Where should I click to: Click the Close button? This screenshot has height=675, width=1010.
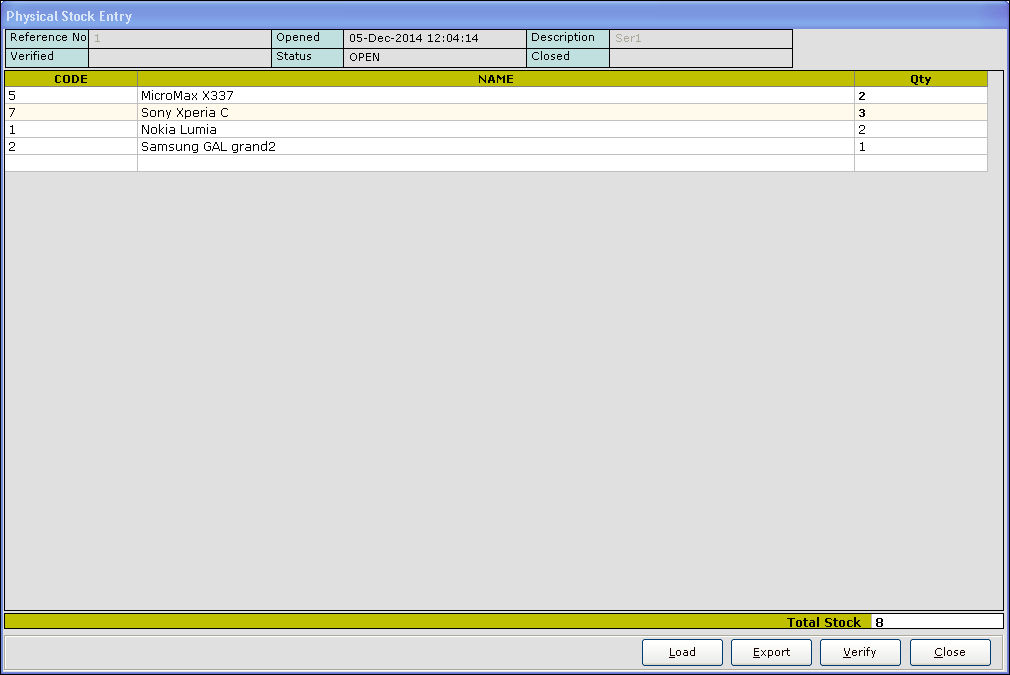click(950, 652)
